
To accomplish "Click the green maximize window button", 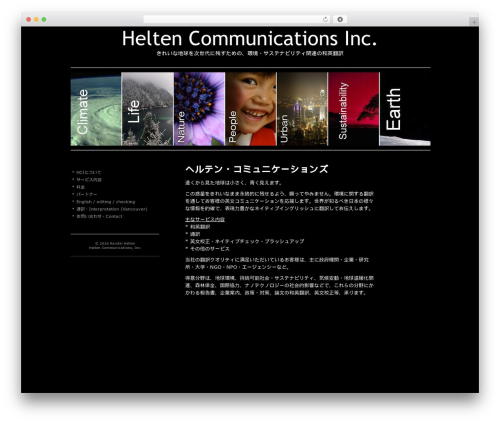I will coord(44,19).
